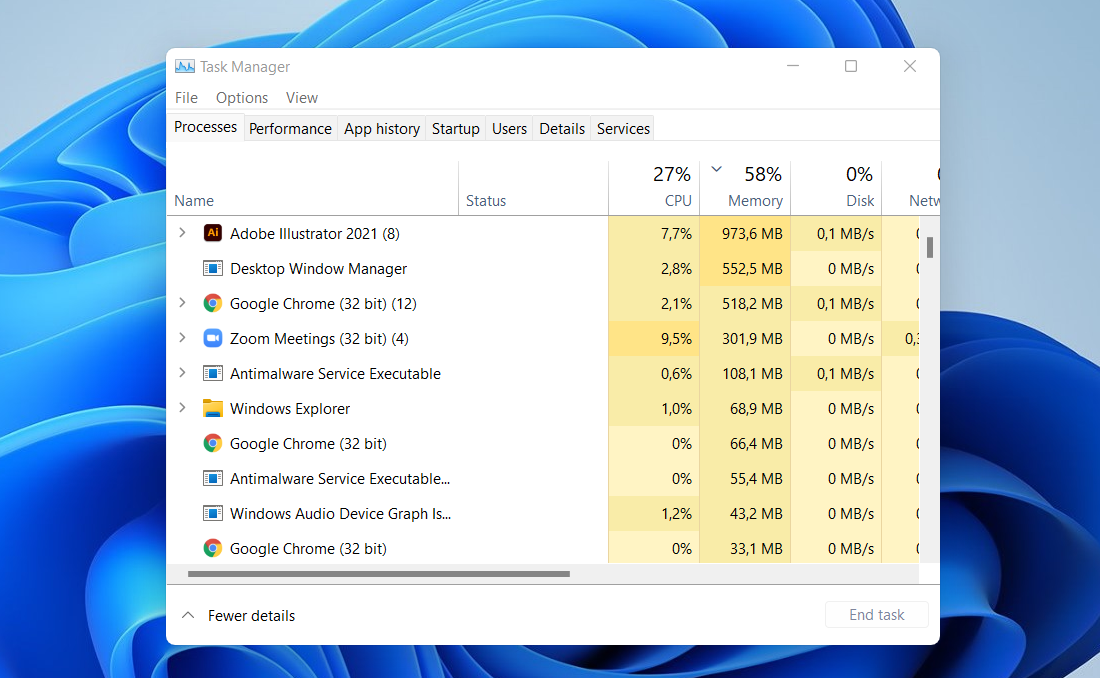Click the Zoom Meetings camera icon
Image resolution: width=1100 pixels, height=678 pixels.
(213, 338)
